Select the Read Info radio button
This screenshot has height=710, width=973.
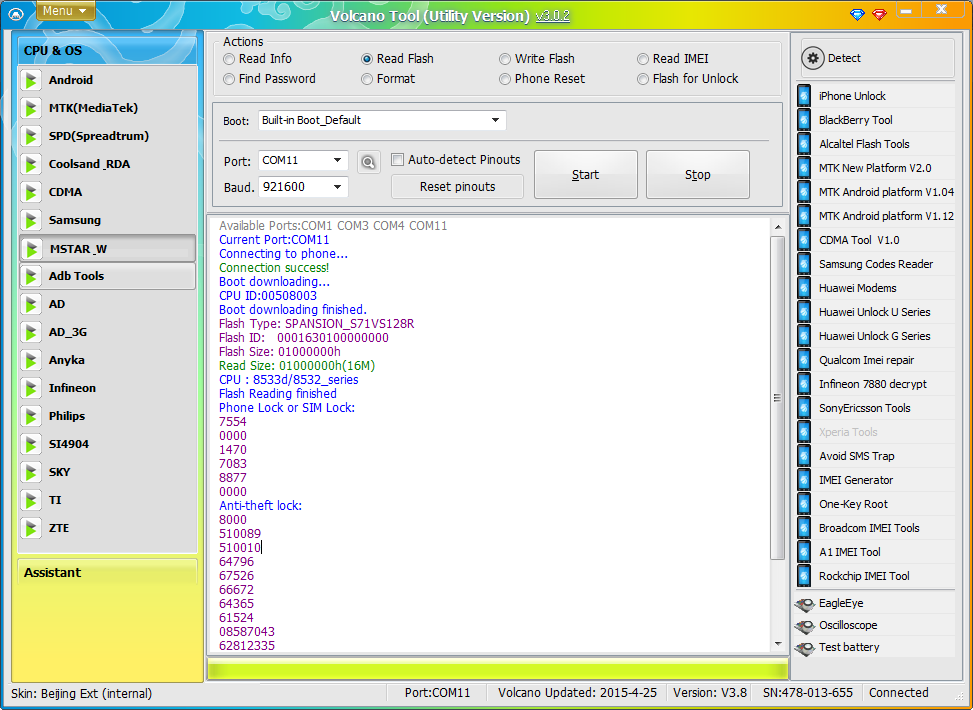(x=229, y=59)
